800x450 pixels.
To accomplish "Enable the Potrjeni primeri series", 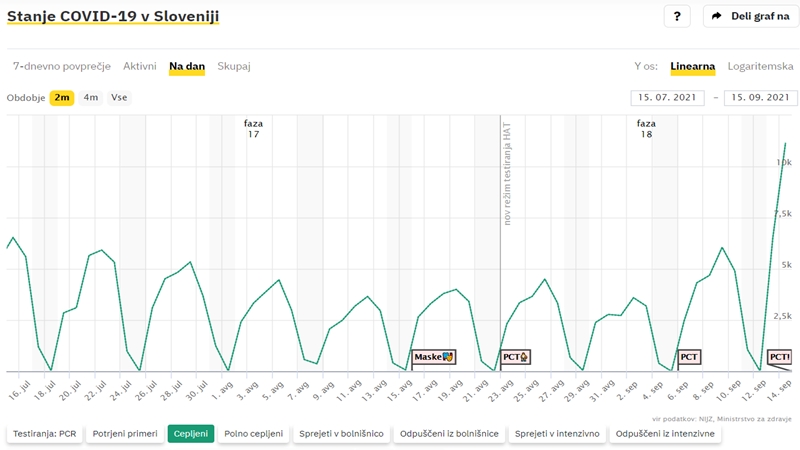I will pyautogui.click(x=125, y=434).
